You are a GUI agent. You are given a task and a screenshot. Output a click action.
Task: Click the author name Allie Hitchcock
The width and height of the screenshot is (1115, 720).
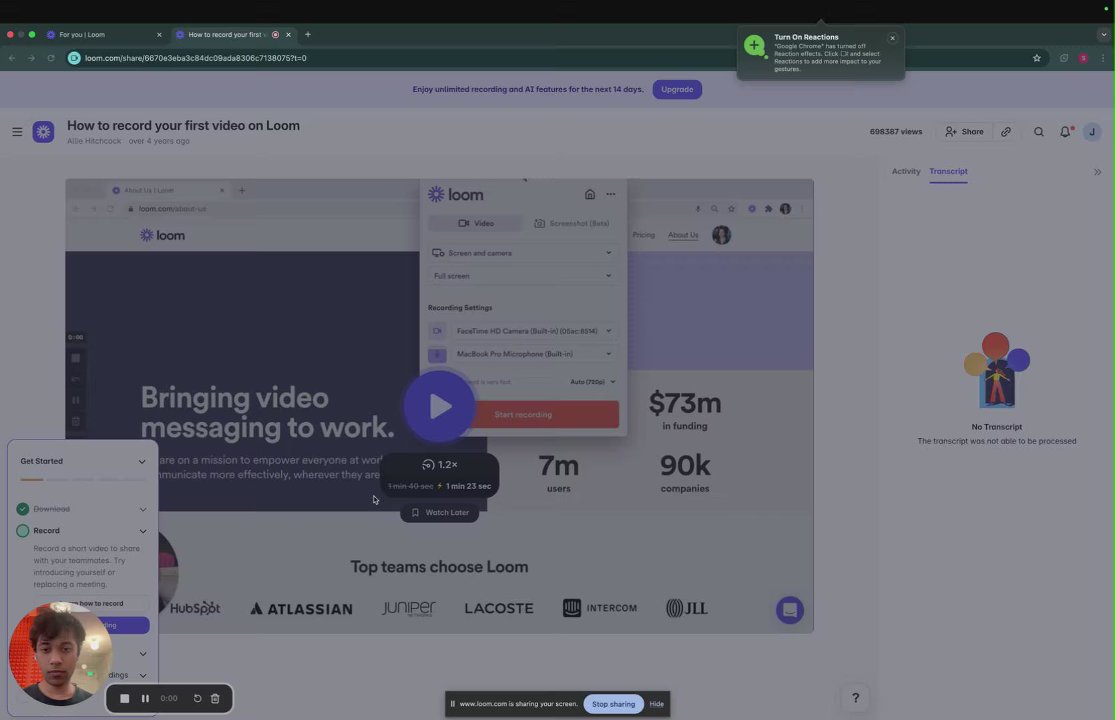pos(94,141)
